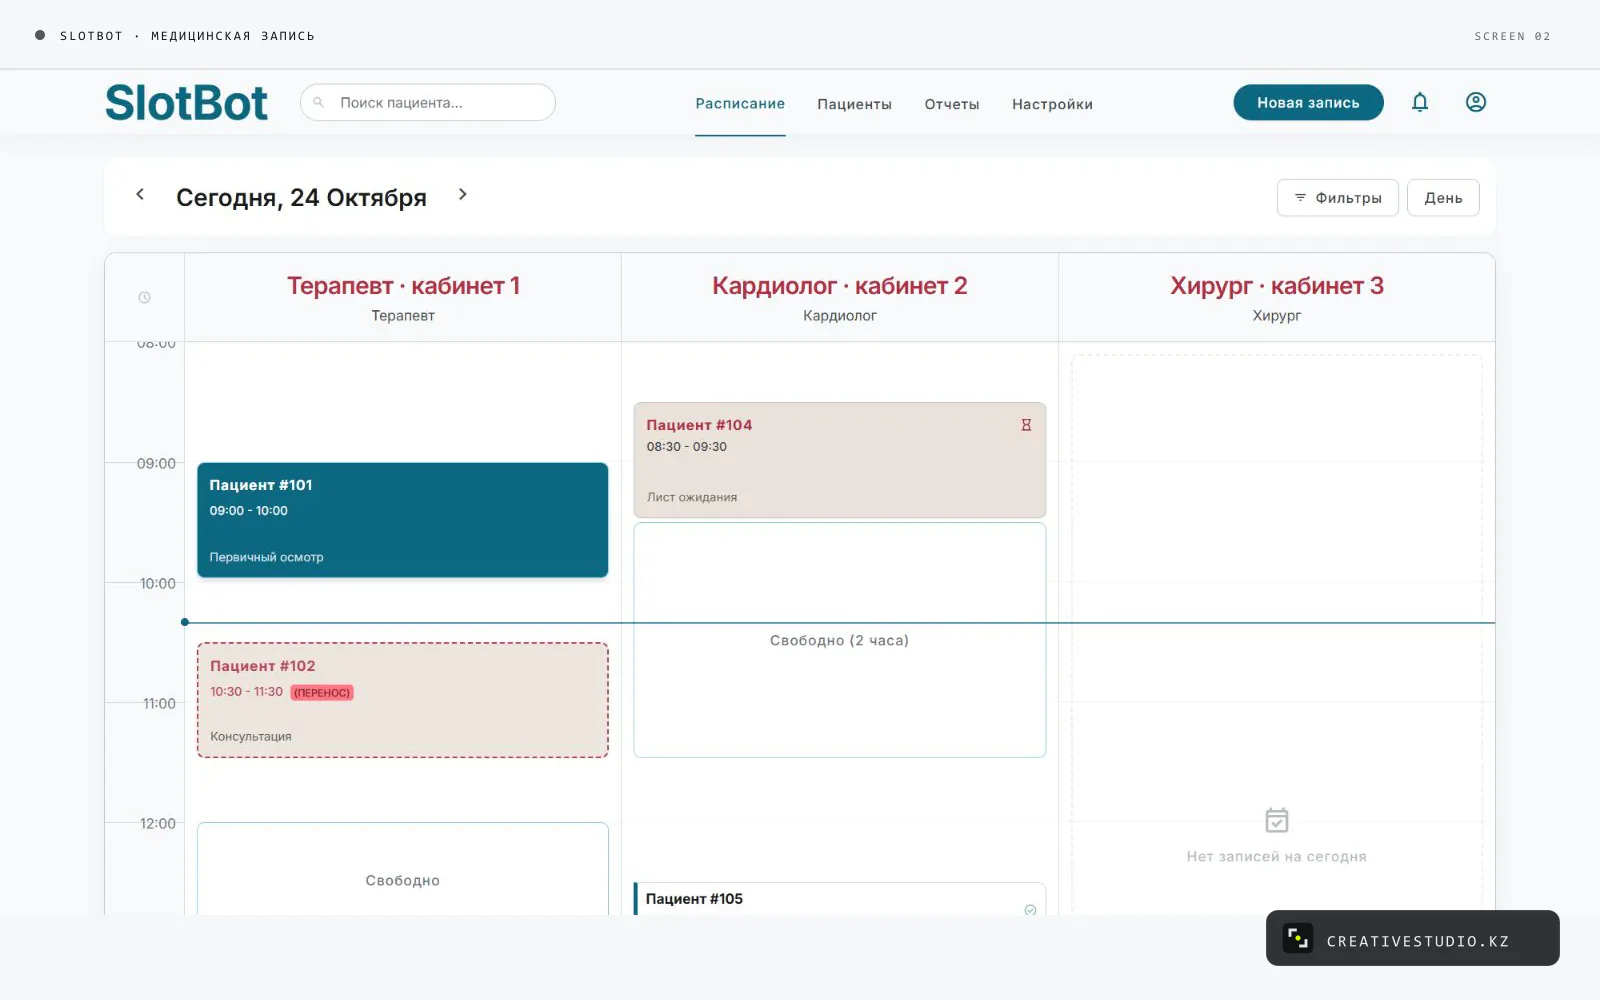
Task: Click the 09:00 - 10:00 time on Пациент #101
Action: click(249, 510)
